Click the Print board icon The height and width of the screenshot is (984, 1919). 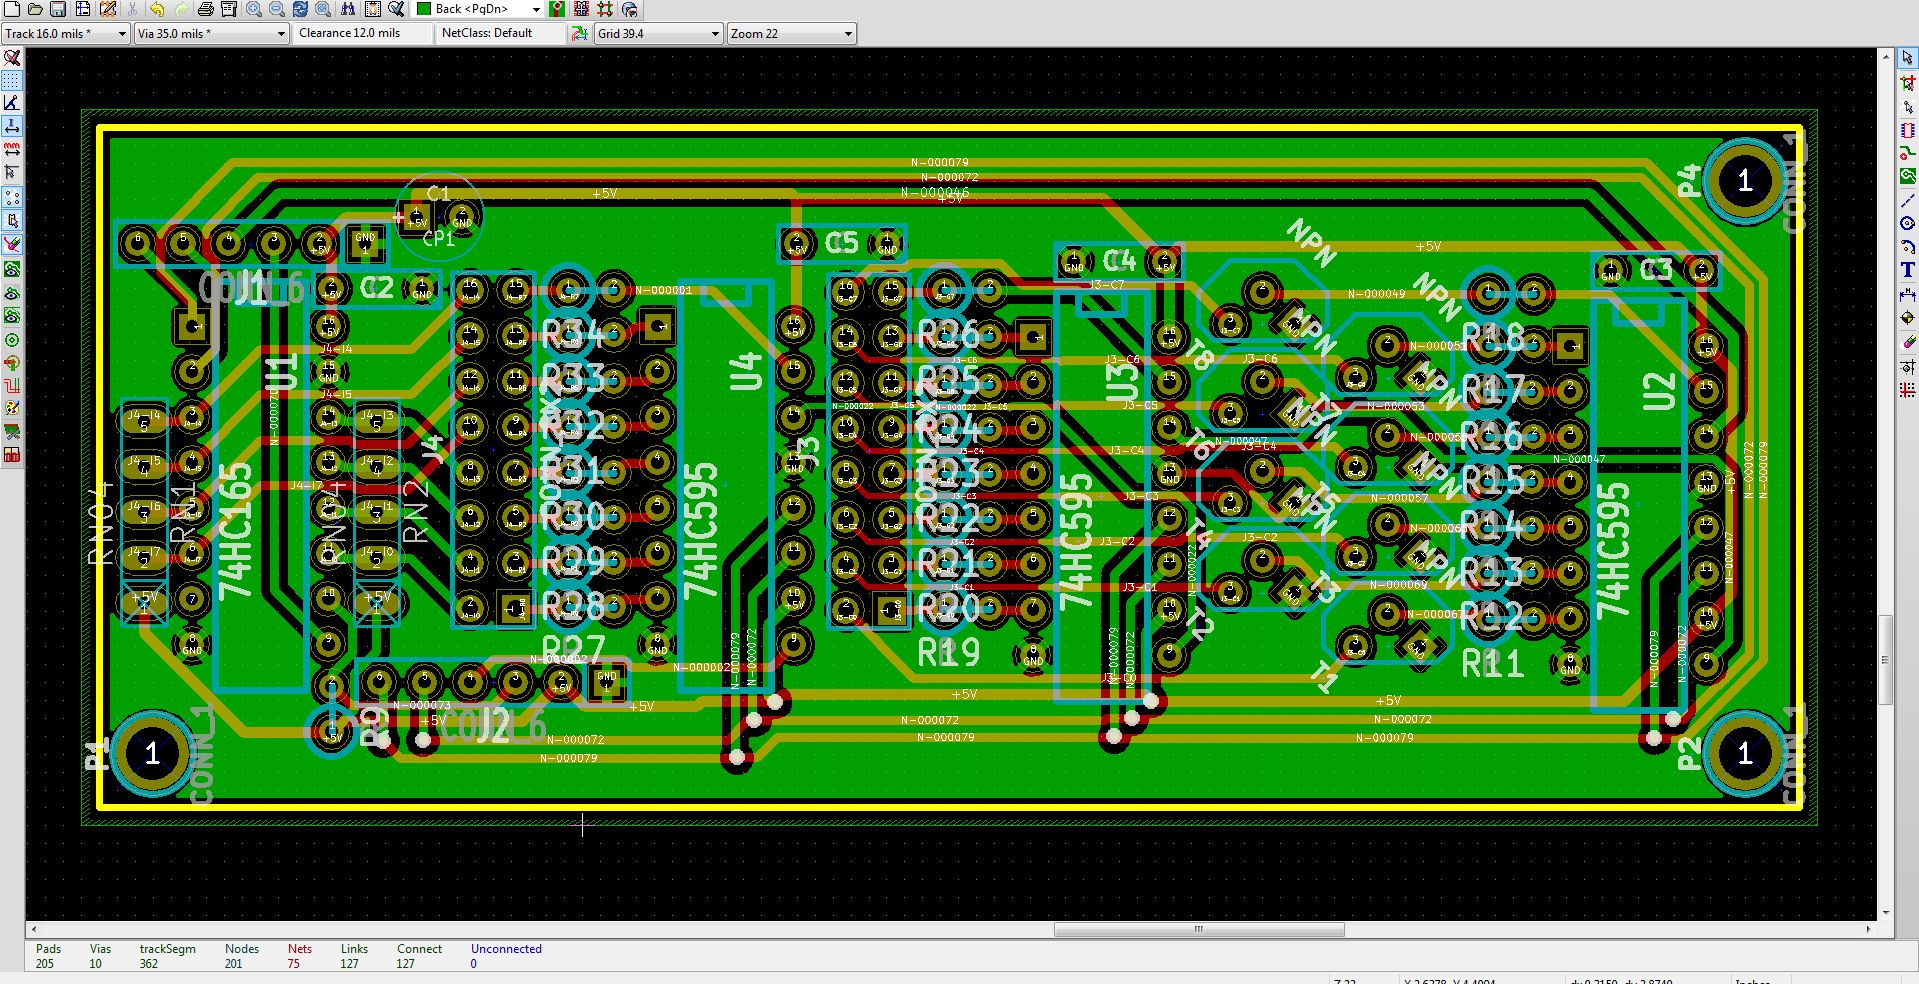pyautogui.click(x=205, y=9)
